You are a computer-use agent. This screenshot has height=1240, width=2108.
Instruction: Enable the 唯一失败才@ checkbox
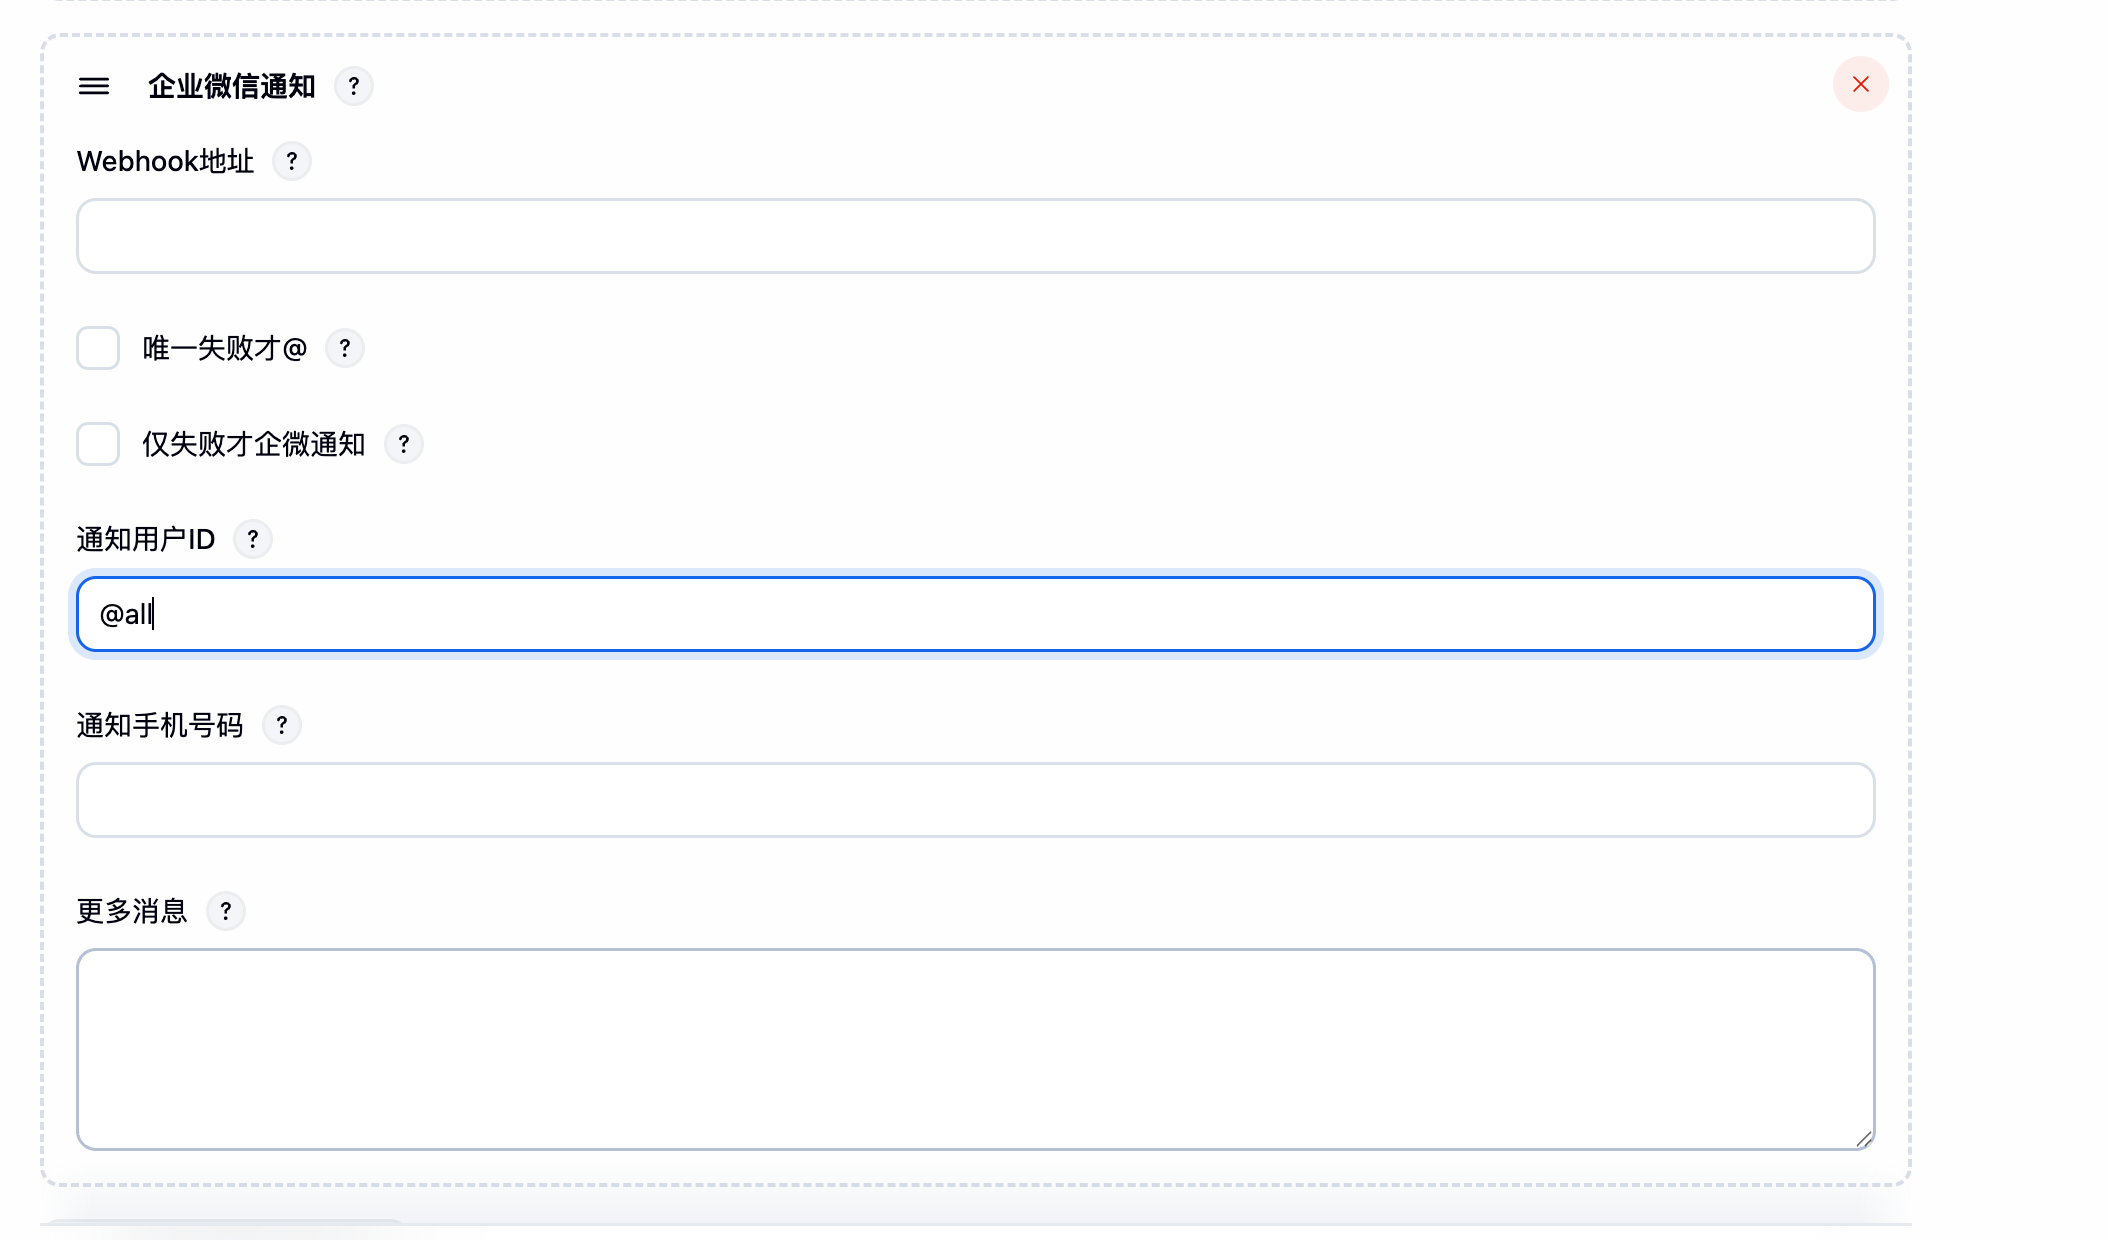[x=98, y=348]
